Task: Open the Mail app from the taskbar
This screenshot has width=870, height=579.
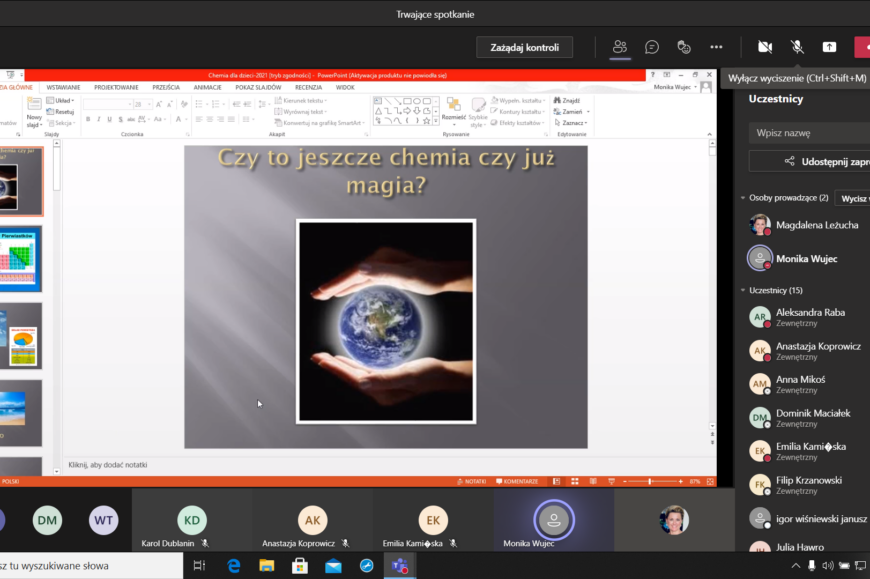Action: (333, 566)
